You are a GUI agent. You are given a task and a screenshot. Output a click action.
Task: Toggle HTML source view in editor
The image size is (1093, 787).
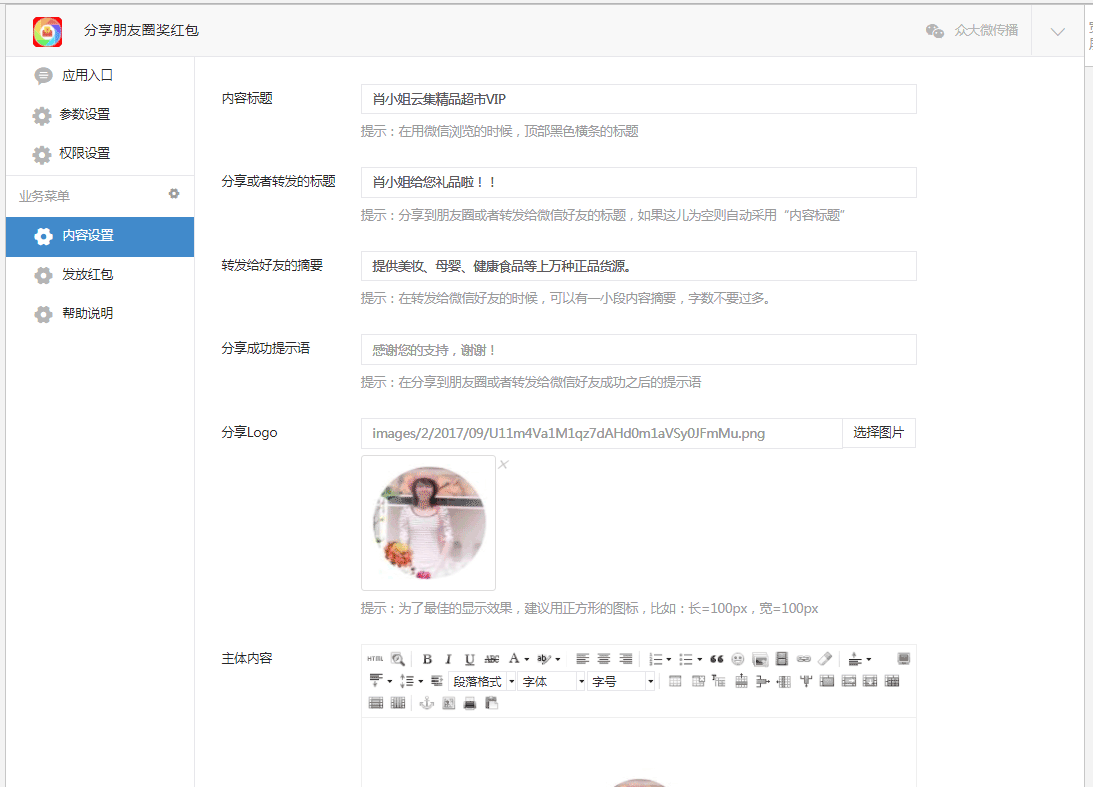point(375,659)
